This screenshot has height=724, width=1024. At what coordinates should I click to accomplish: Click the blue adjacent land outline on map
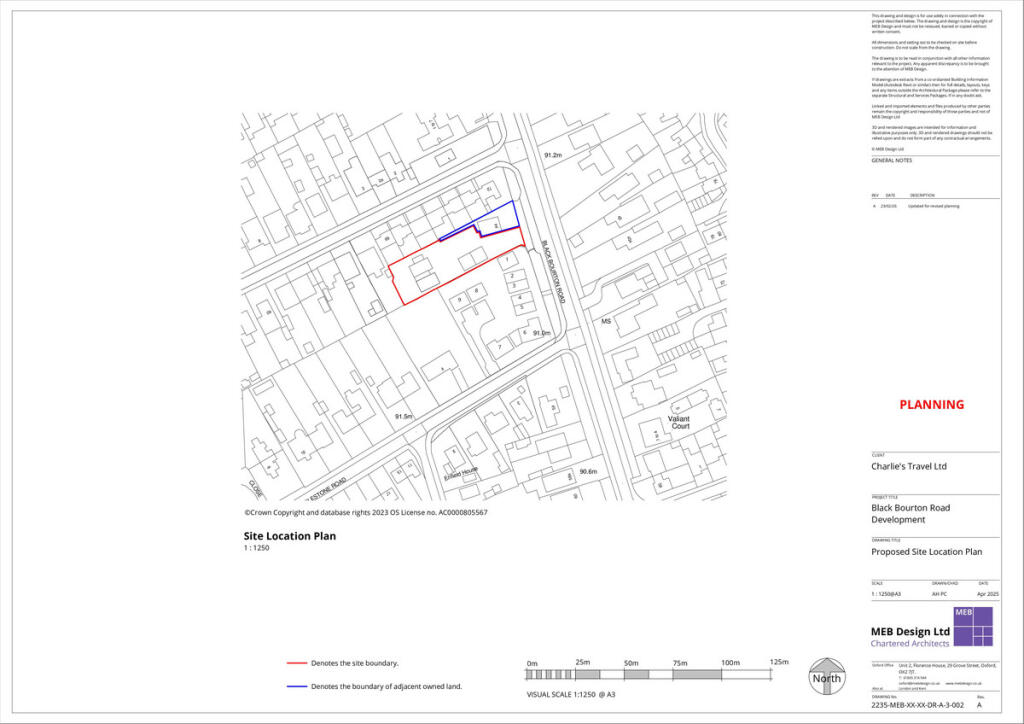[x=480, y=220]
